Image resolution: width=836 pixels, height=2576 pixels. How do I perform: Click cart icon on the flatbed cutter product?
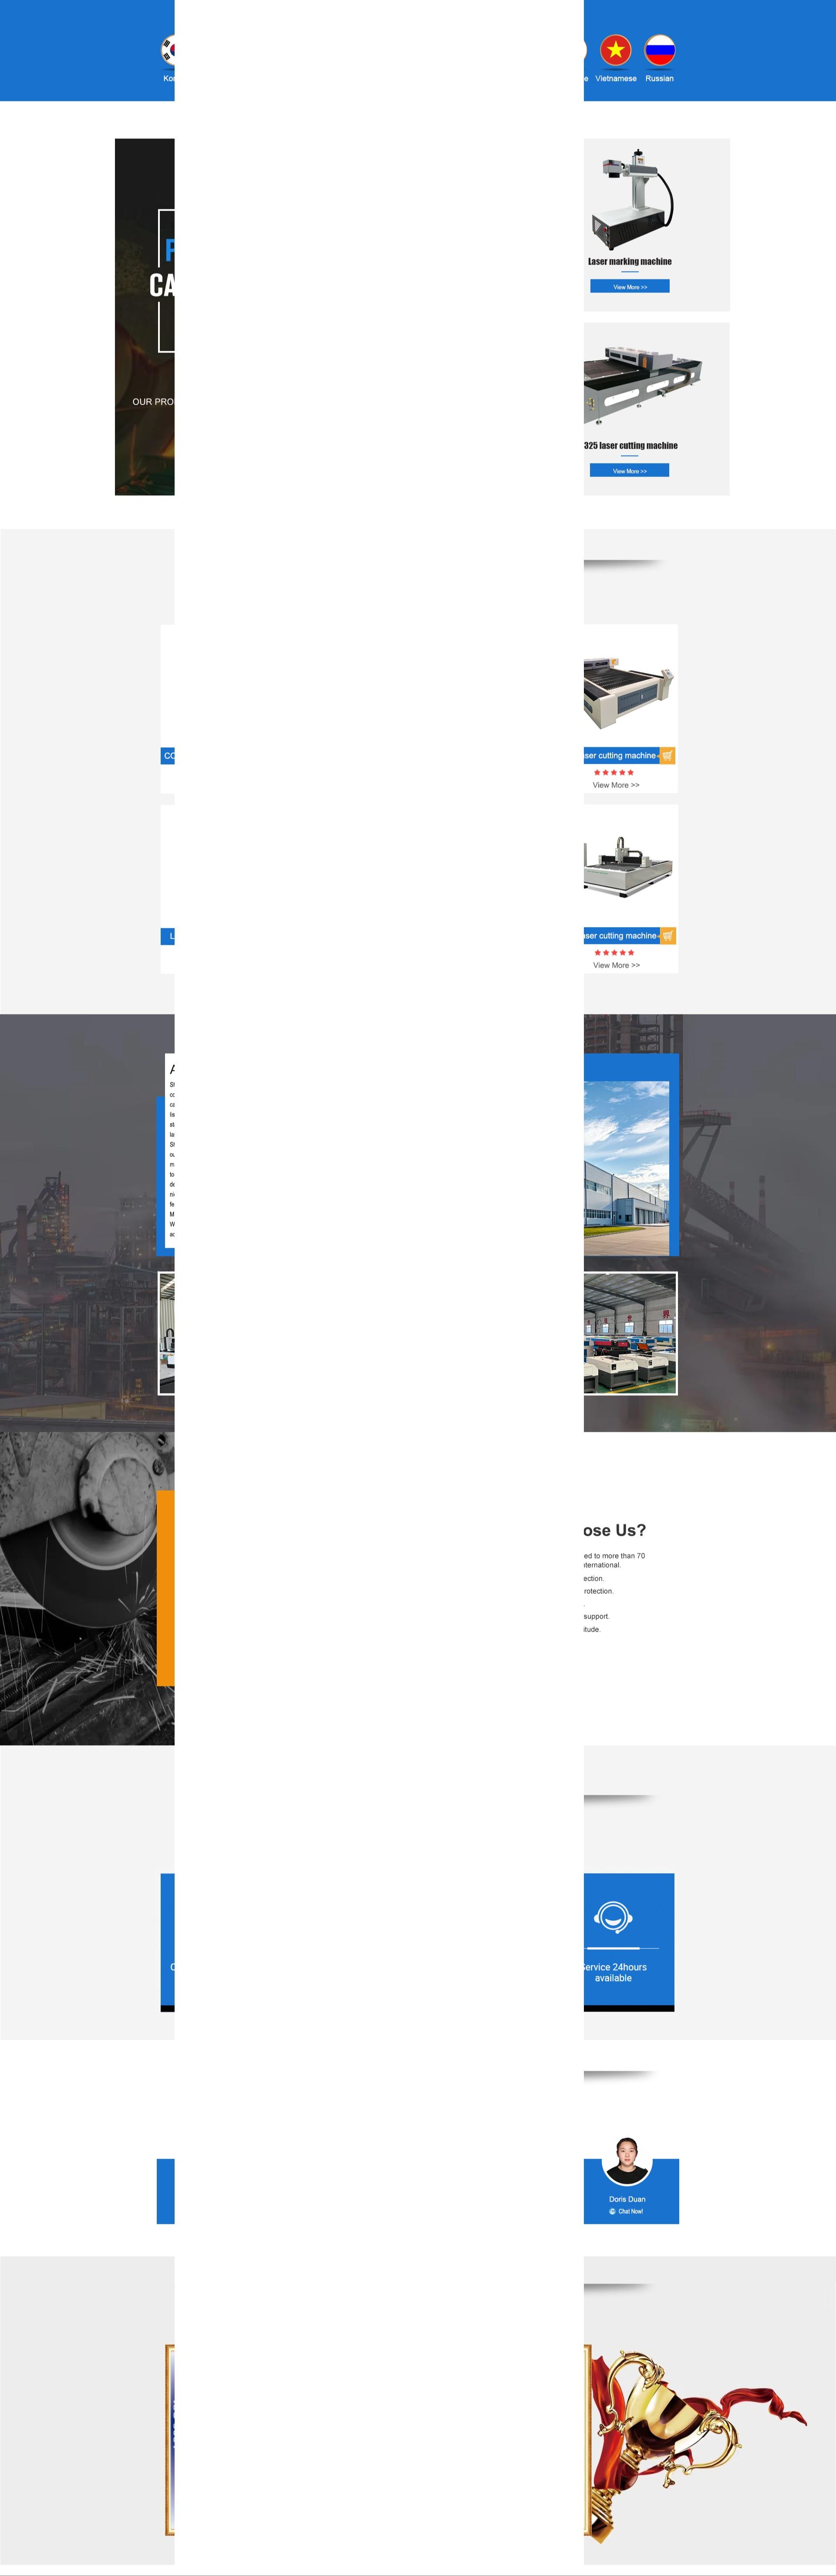pyautogui.click(x=667, y=756)
